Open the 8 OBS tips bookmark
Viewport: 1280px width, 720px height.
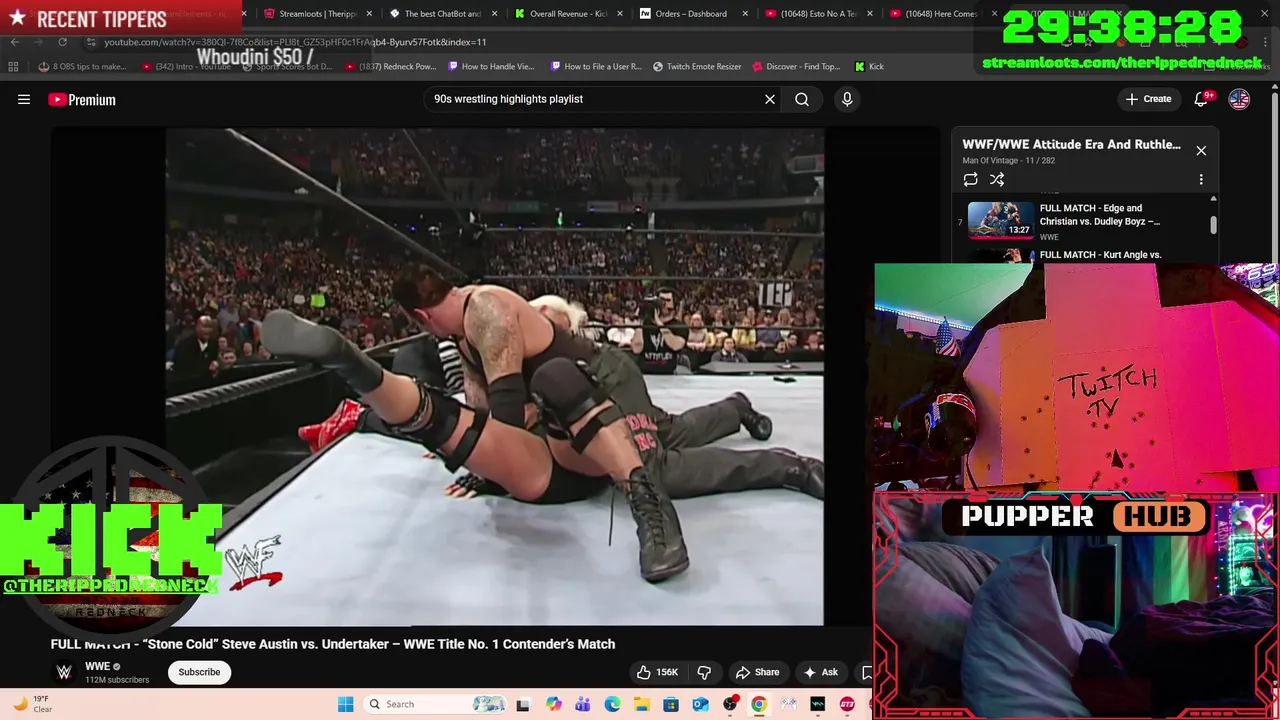[x=82, y=66]
